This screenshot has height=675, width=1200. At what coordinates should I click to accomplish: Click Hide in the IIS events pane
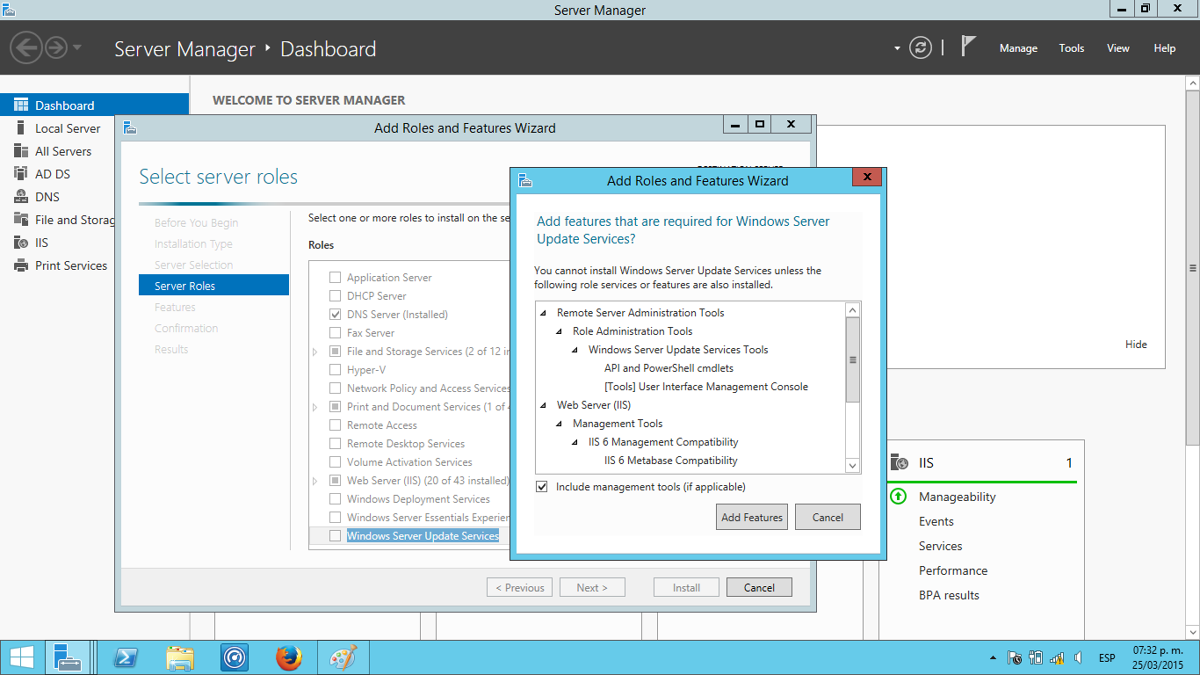(1136, 344)
